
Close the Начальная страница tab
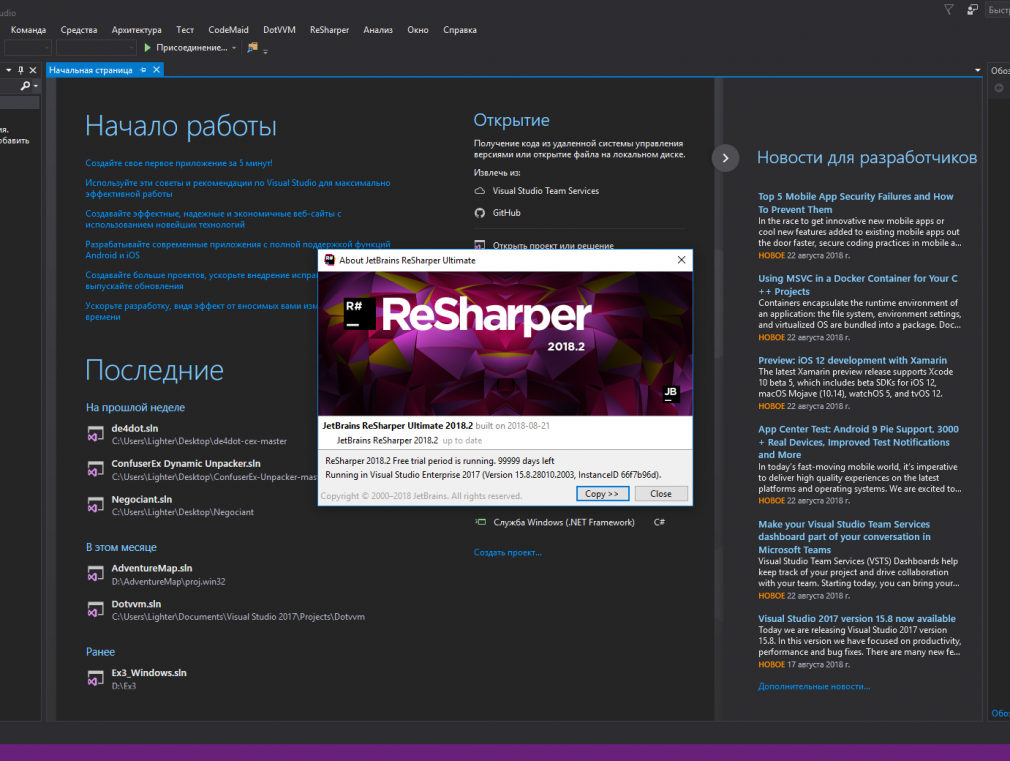pos(157,70)
